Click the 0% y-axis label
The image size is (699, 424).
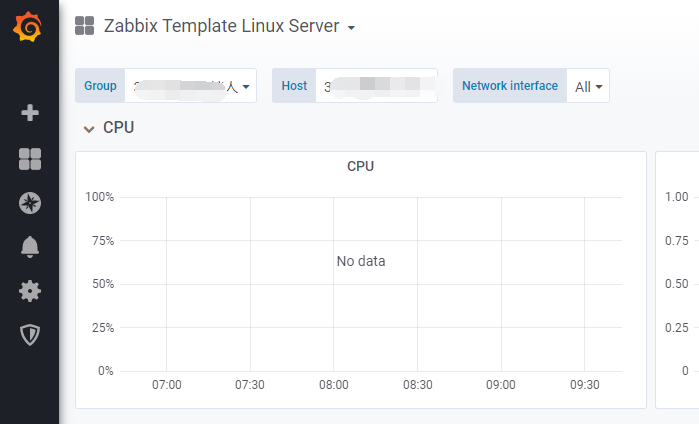106,371
